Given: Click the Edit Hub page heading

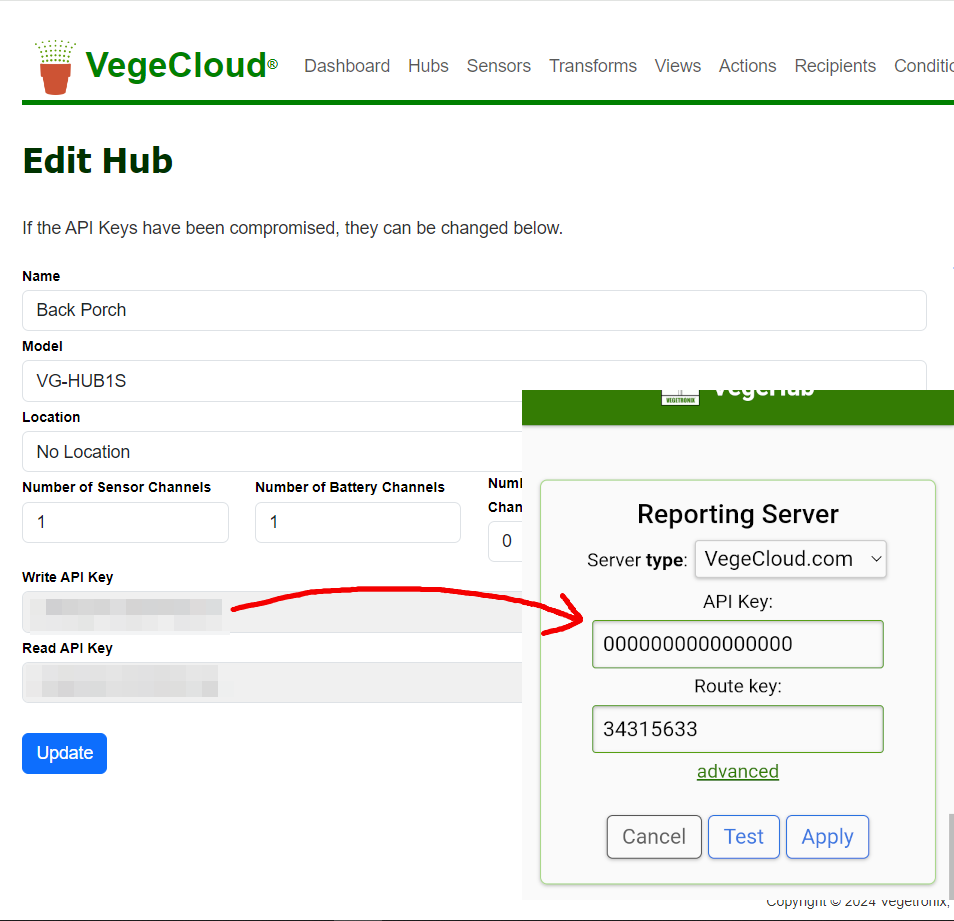Looking at the screenshot, I should [98, 161].
